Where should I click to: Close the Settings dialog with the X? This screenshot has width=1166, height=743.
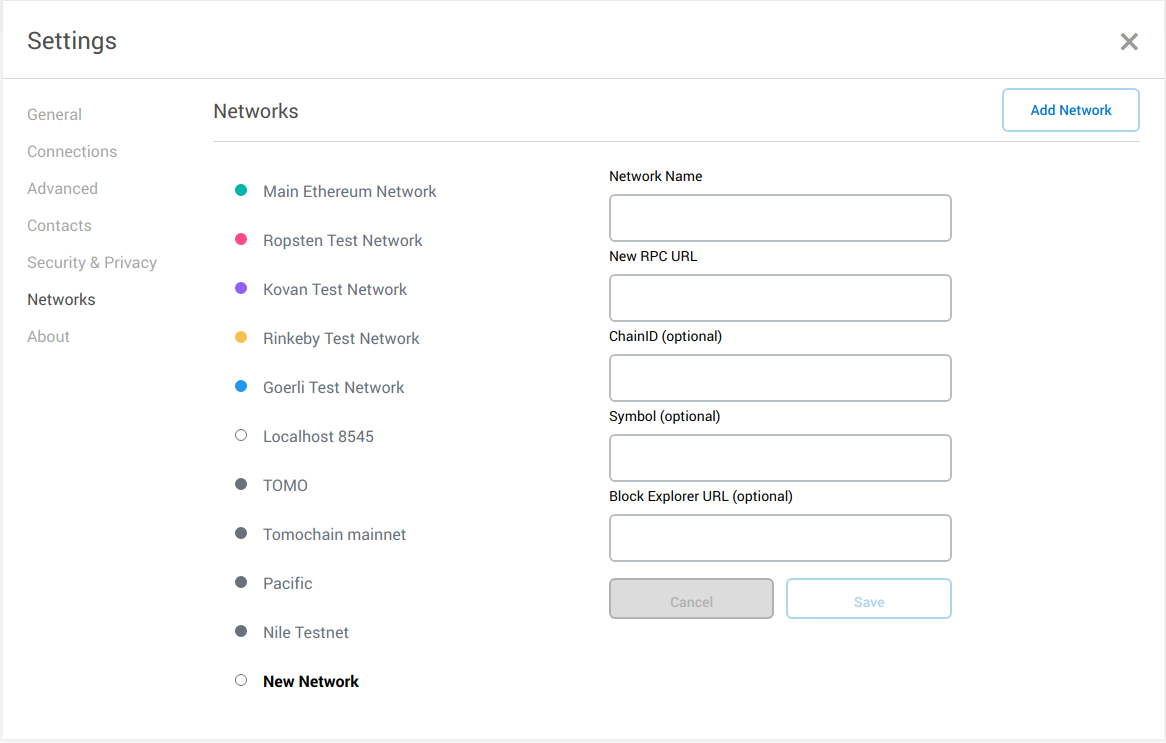[x=1129, y=41]
